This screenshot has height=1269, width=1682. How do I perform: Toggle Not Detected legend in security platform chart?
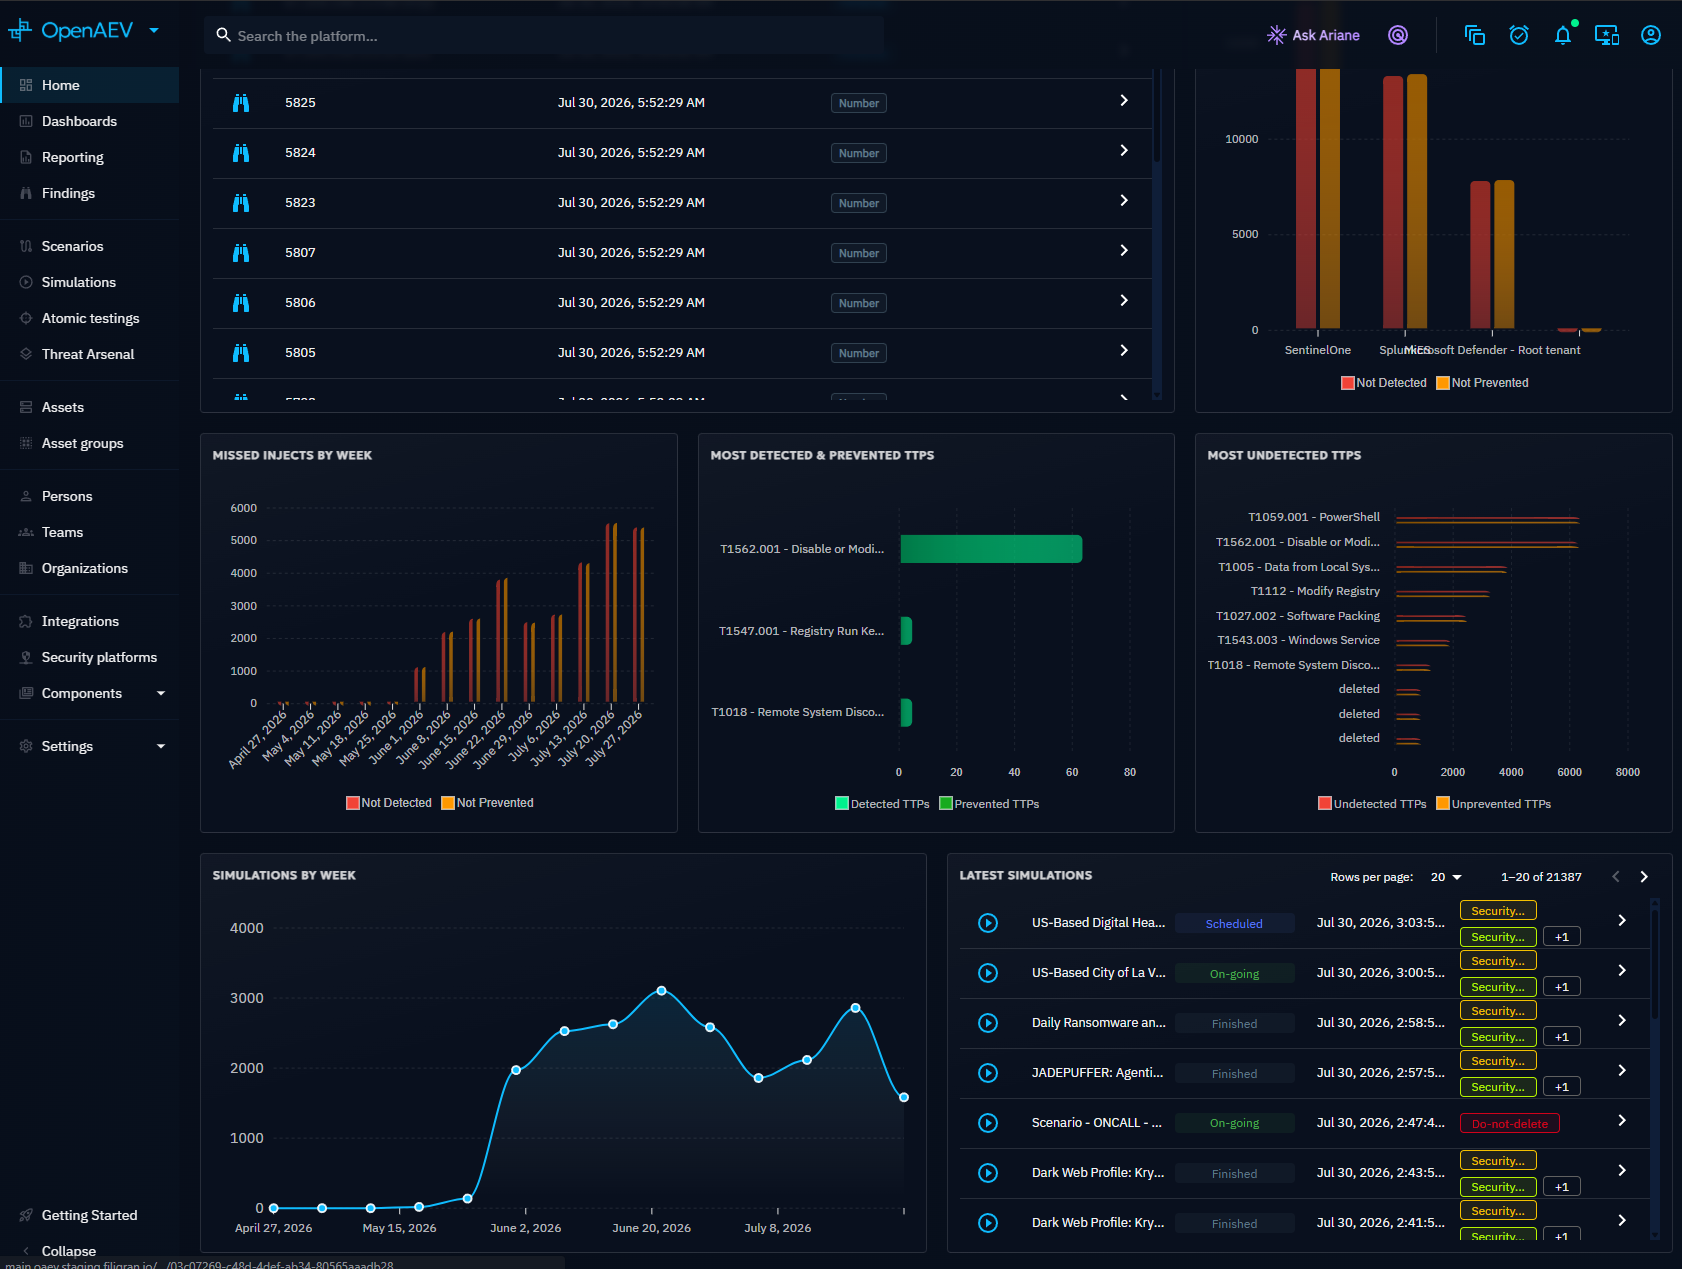[x=1384, y=383]
